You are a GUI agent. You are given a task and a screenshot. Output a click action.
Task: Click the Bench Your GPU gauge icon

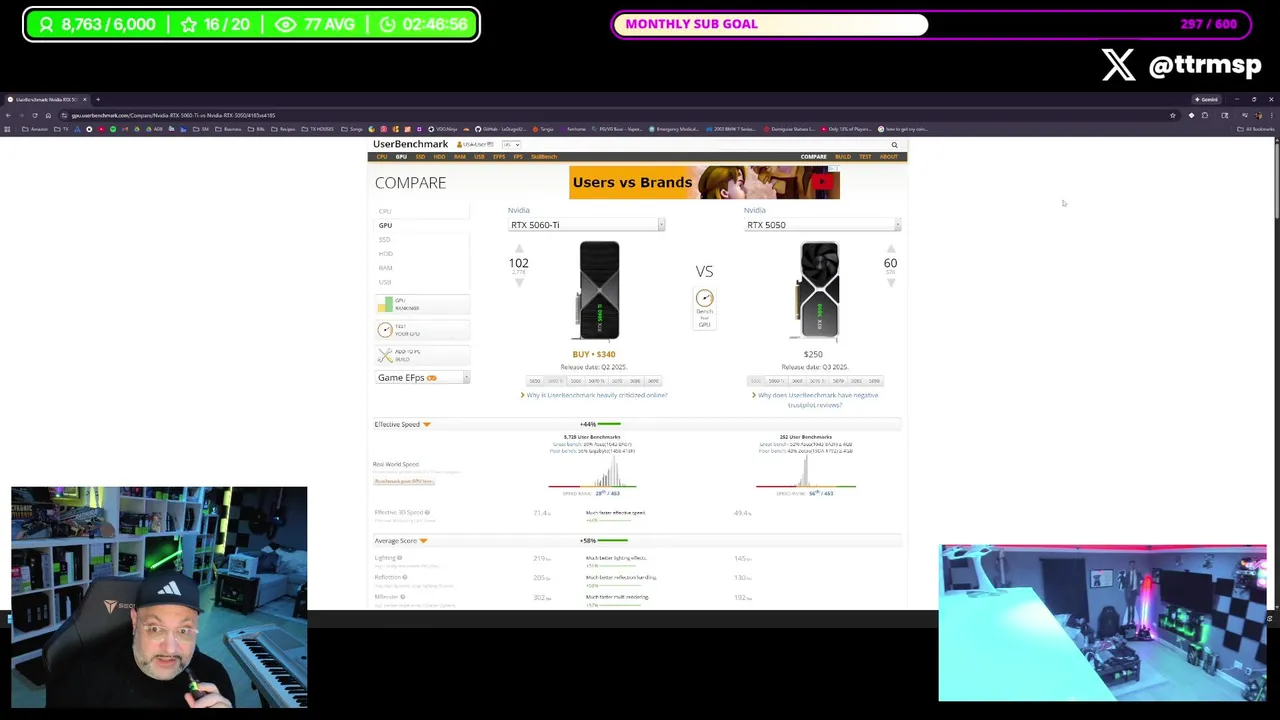(x=704, y=298)
